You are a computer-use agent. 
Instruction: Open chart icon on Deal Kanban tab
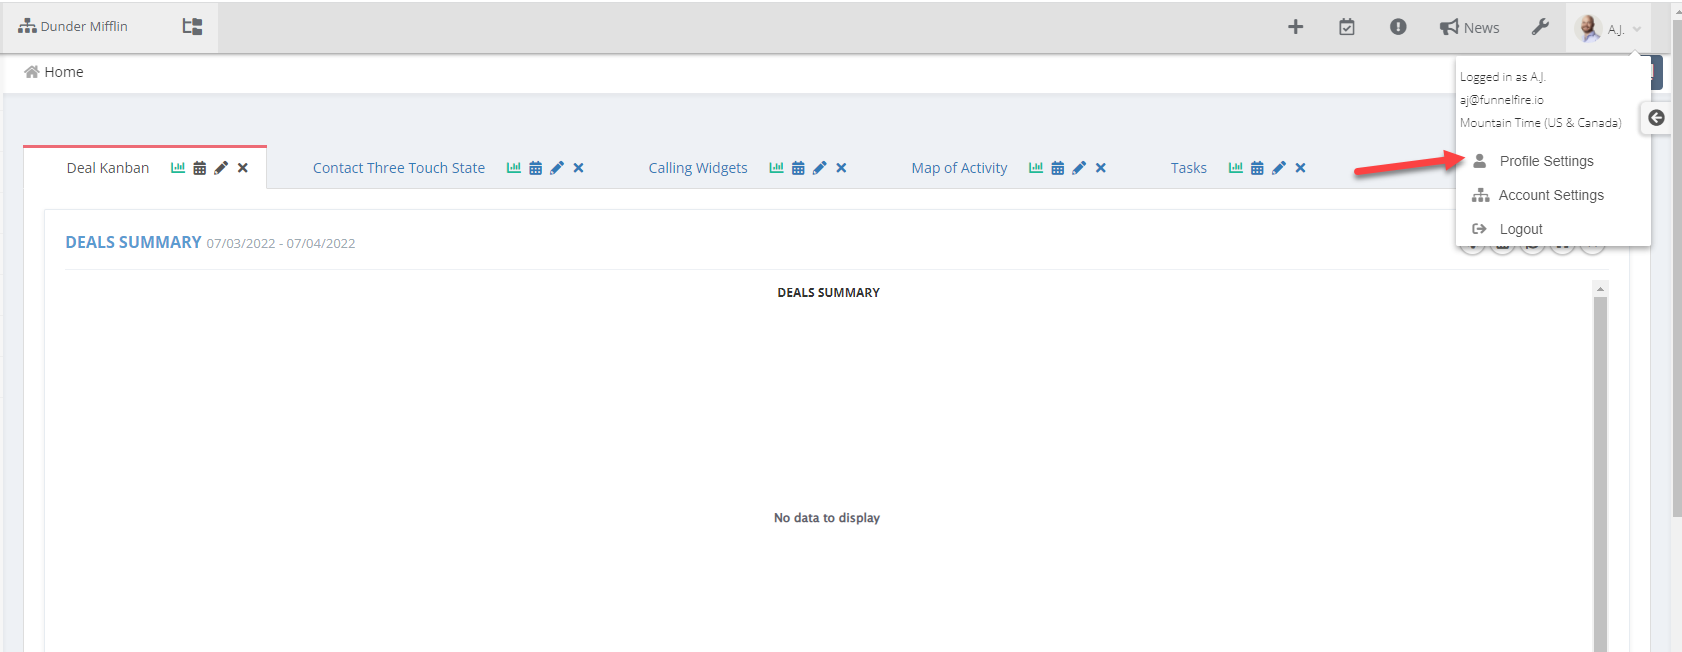pos(178,168)
